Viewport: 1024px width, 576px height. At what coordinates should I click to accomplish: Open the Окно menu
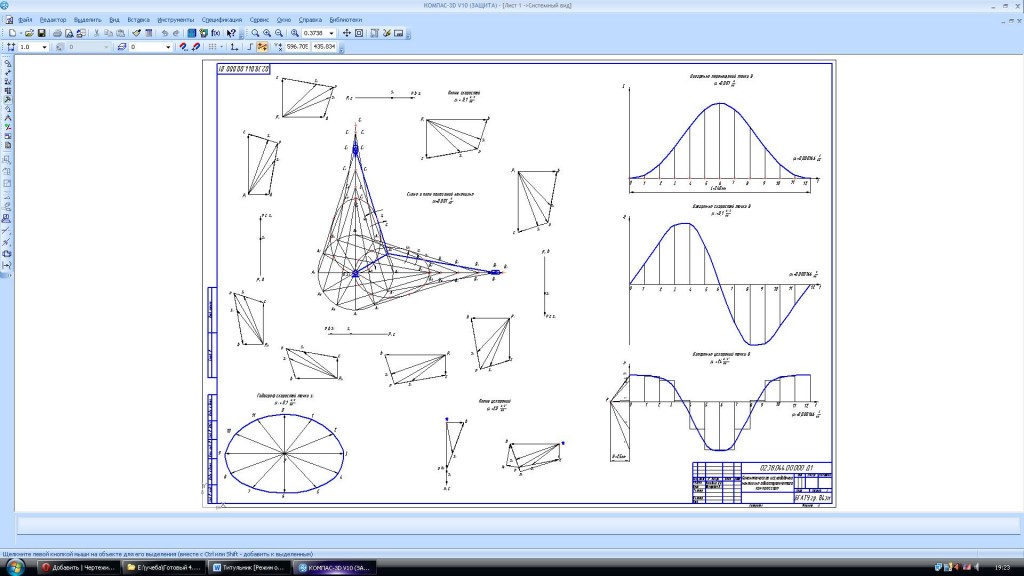284,20
